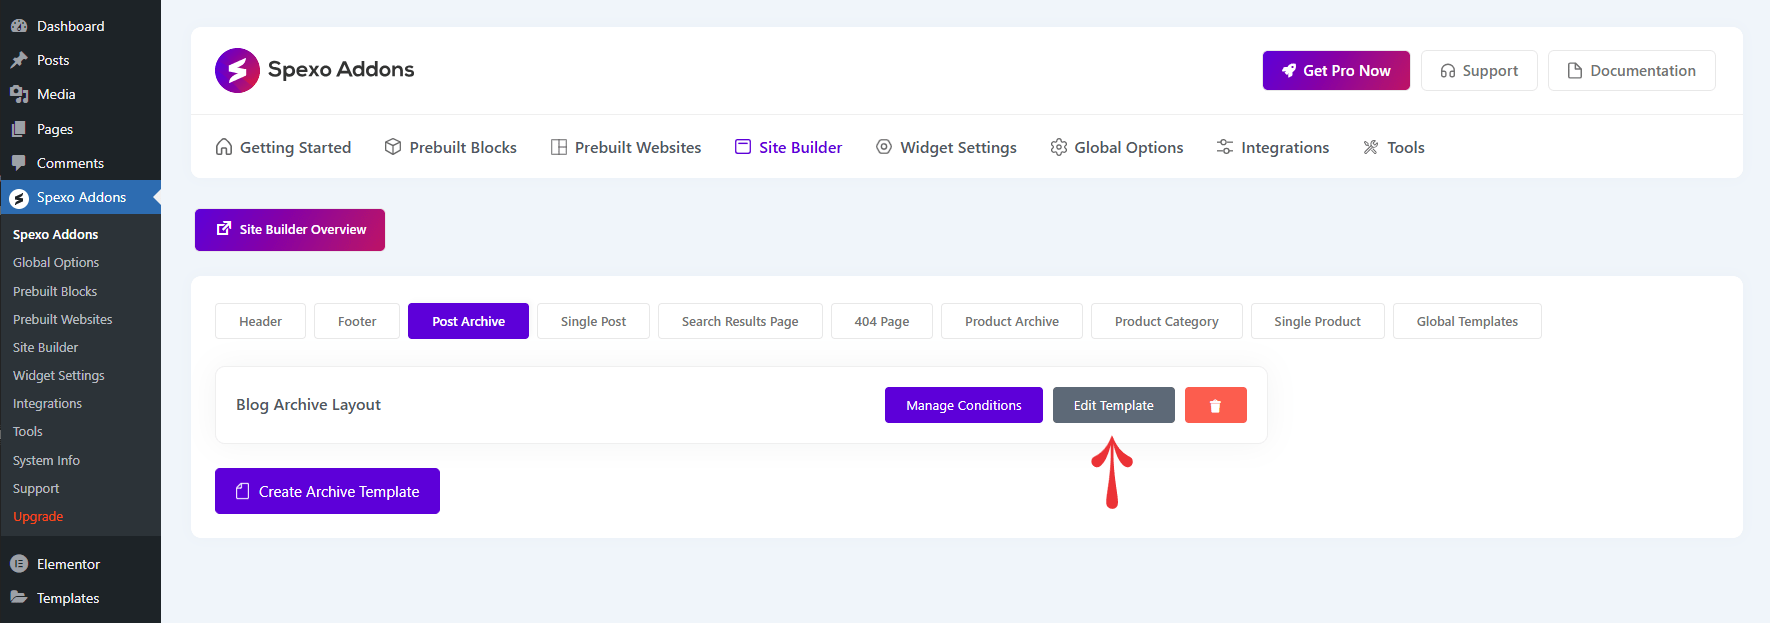Click the Widget Settings circle icon
Screen dimensions: 1770x623
(884, 147)
